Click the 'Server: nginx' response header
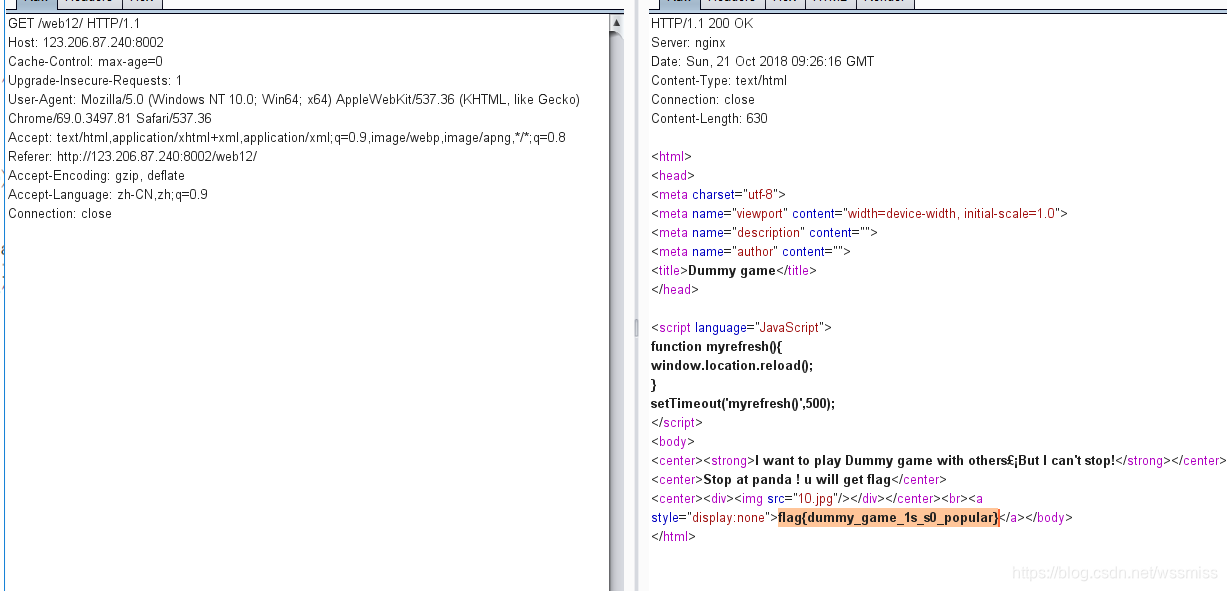 click(x=688, y=42)
